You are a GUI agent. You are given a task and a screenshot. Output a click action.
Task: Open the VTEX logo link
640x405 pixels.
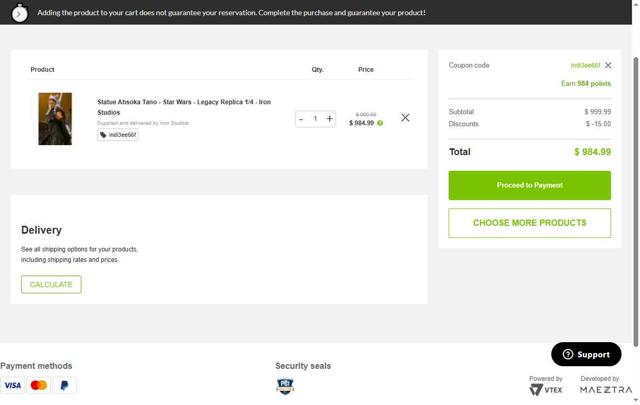coord(546,390)
